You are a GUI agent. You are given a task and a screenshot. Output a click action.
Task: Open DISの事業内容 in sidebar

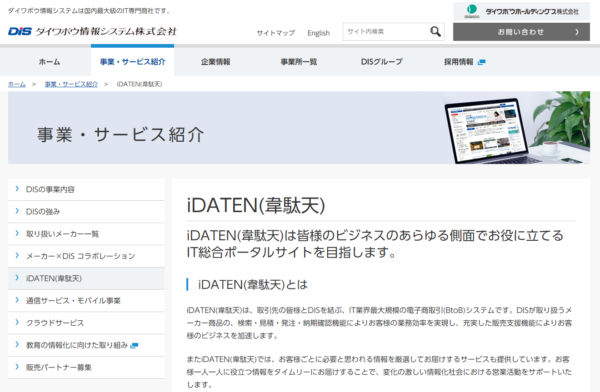coord(86,189)
